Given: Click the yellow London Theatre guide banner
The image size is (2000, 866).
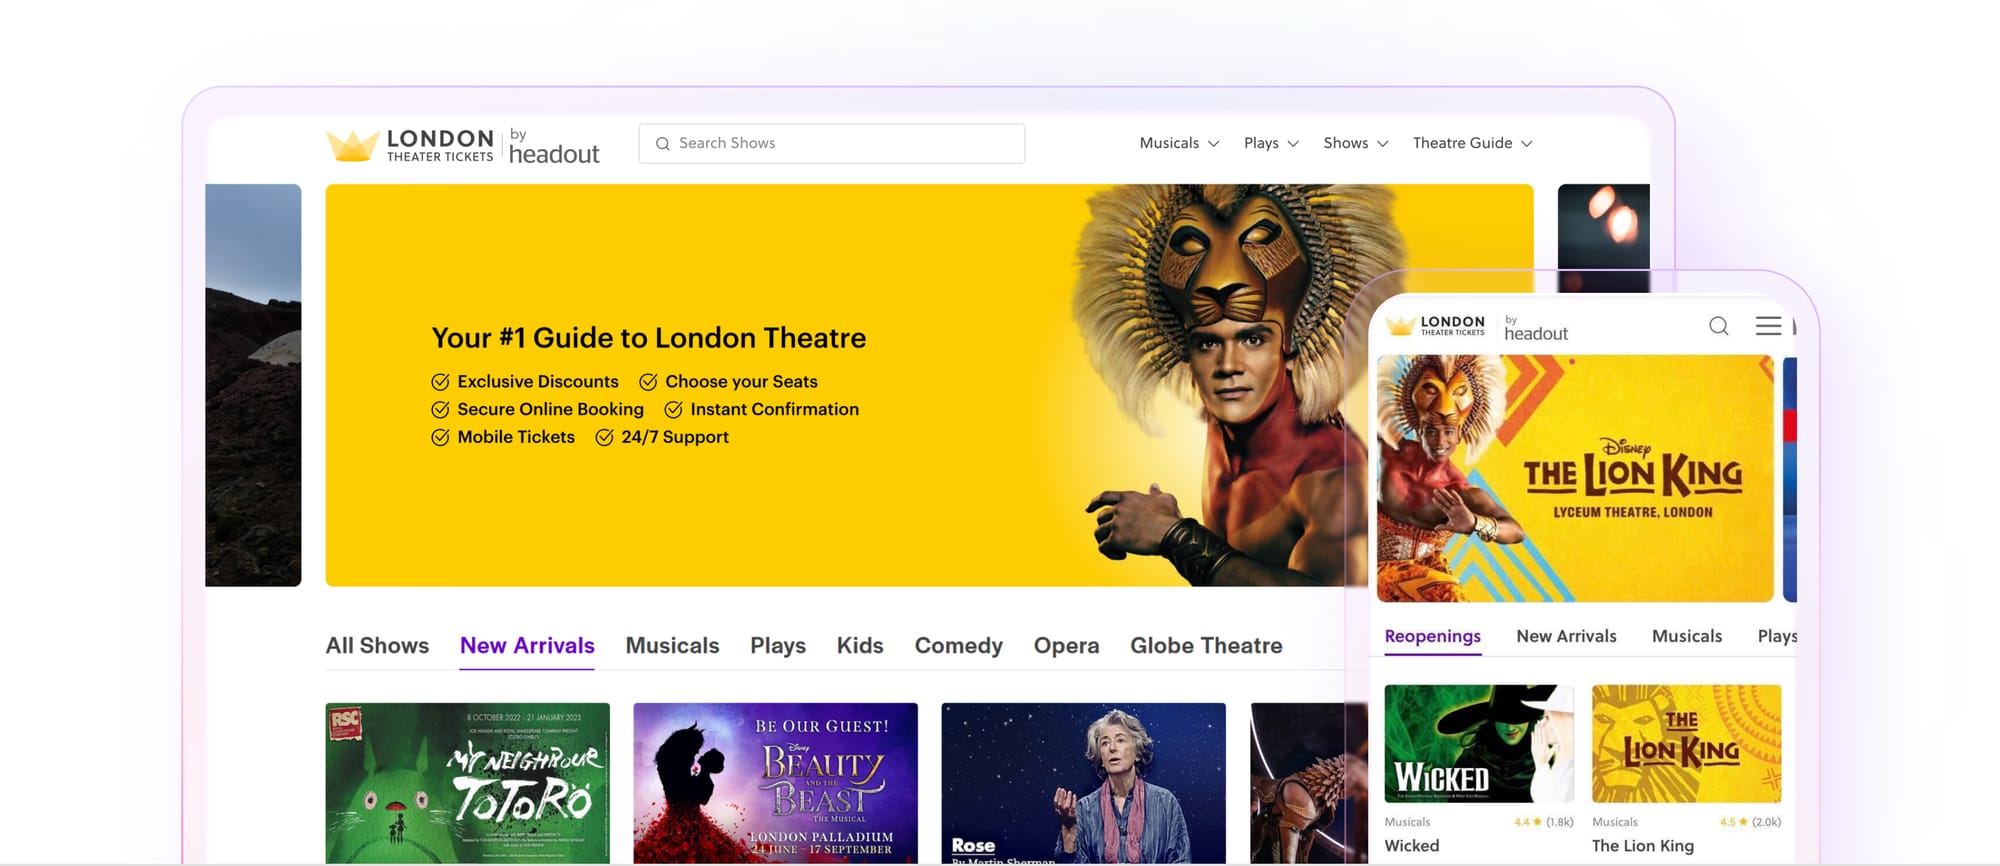Looking at the screenshot, I should pyautogui.click(x=929, y=385).
